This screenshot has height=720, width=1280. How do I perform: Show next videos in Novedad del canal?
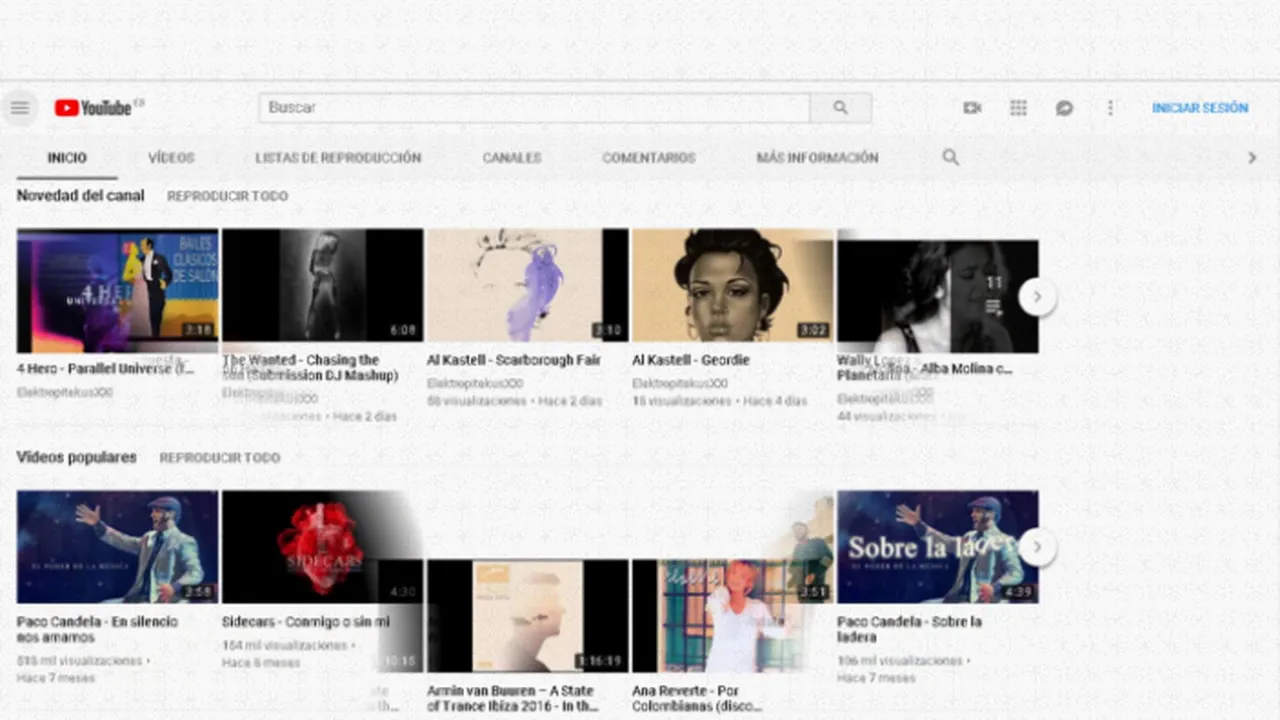pos(1037,296)
